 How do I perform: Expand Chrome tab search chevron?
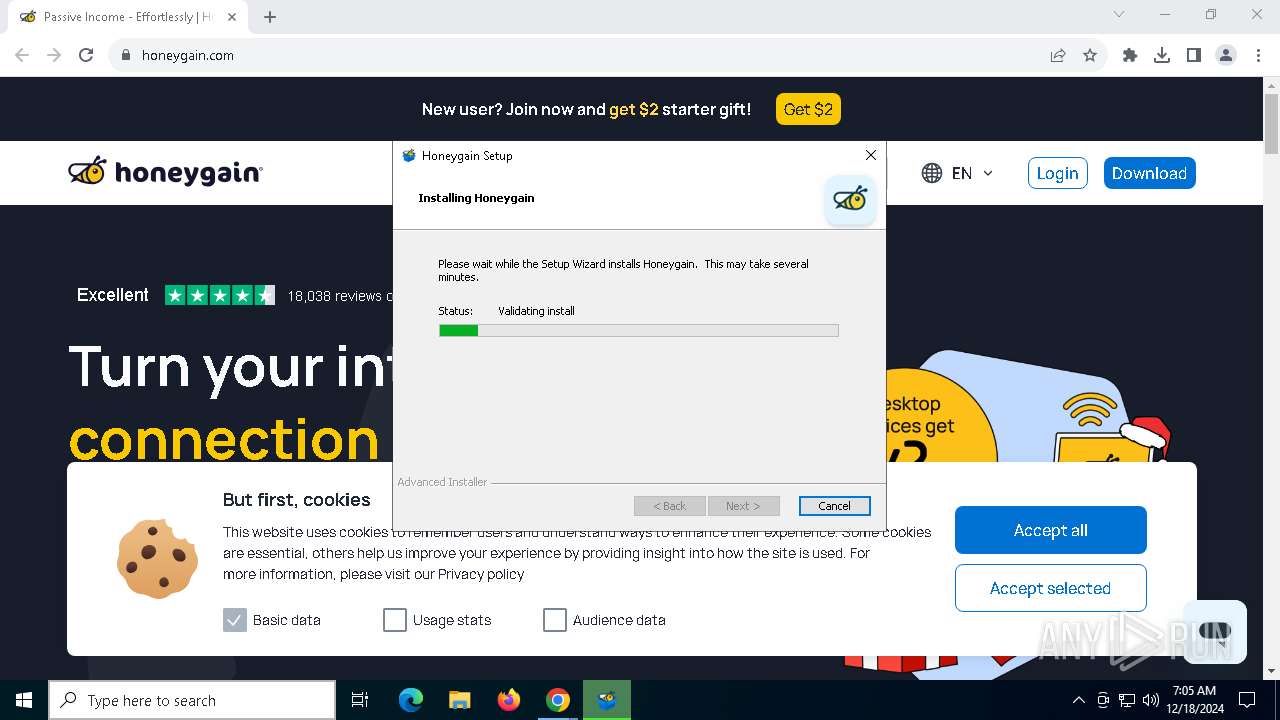[1119, 14]
